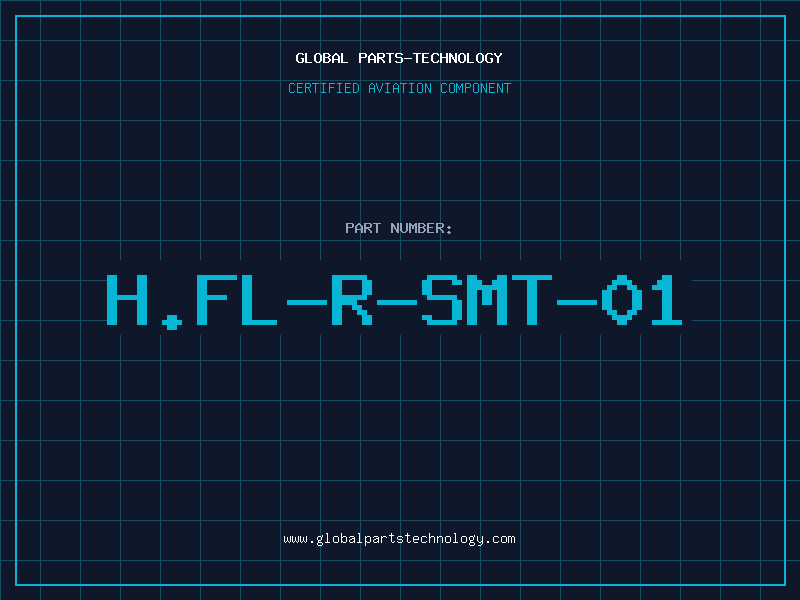Click the PART NUMBER: label
Screen dimensions: 800x600
tap(399, 228)
